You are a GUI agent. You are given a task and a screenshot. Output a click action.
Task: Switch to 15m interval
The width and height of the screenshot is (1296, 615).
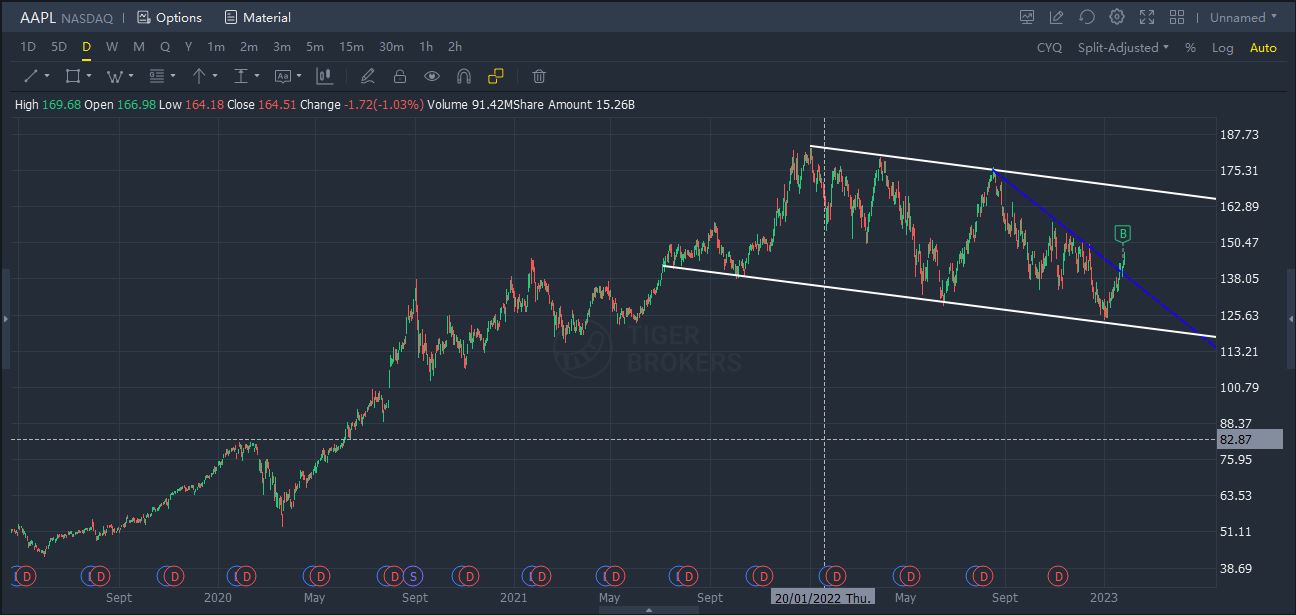pos(351,47)
